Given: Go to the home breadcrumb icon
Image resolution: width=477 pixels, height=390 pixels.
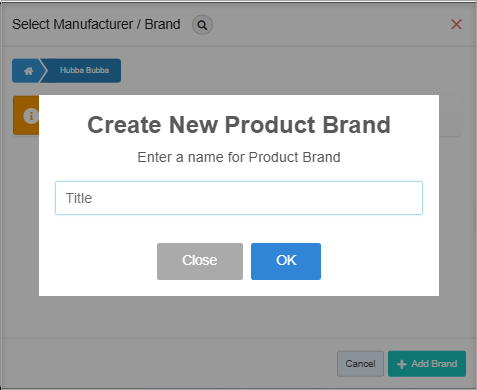Looking at the screenshot, I should coord(28,71).
